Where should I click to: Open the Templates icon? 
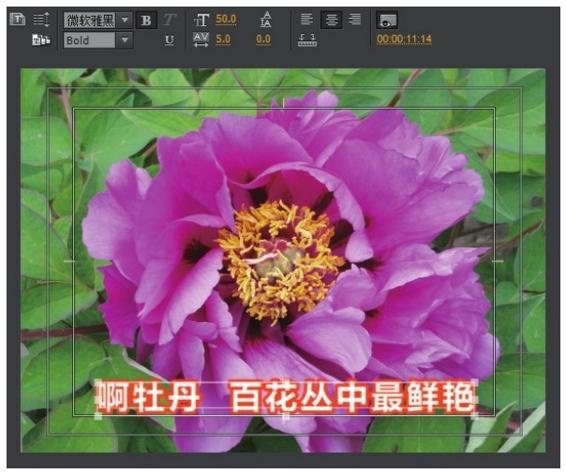click(41, 40)
